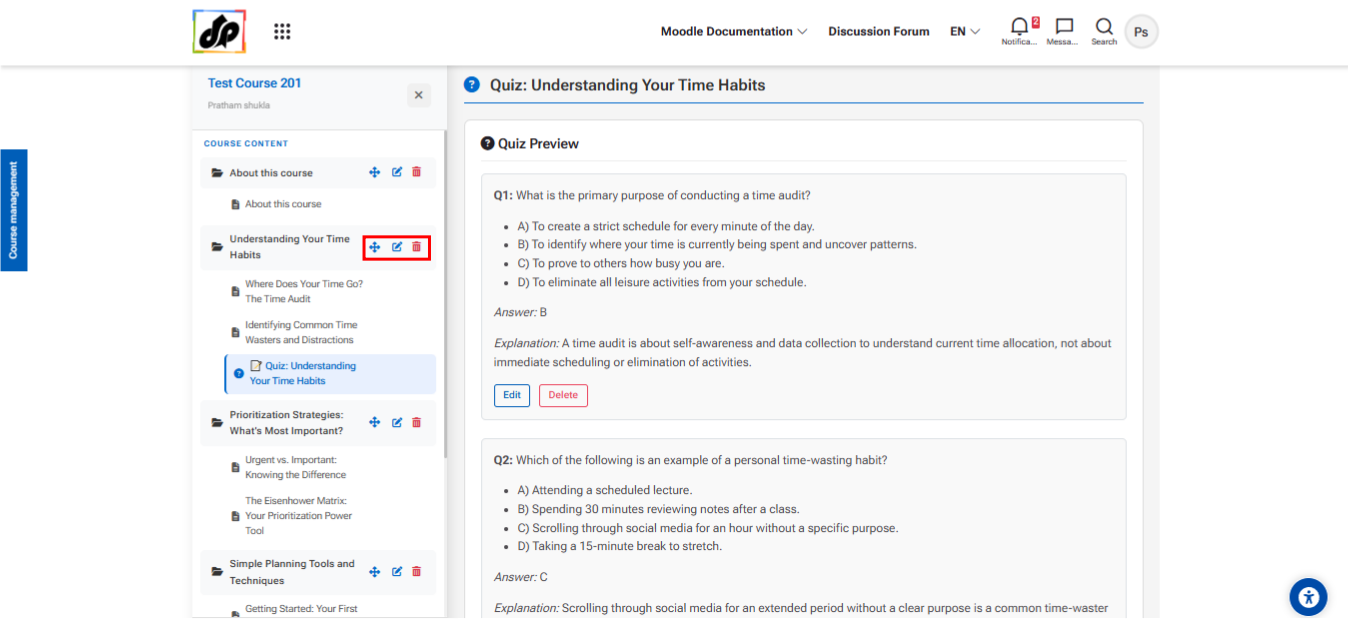Screen dimensions: 1349x619
Task: Open the Notifications bell
Action: click(1019, 31)
